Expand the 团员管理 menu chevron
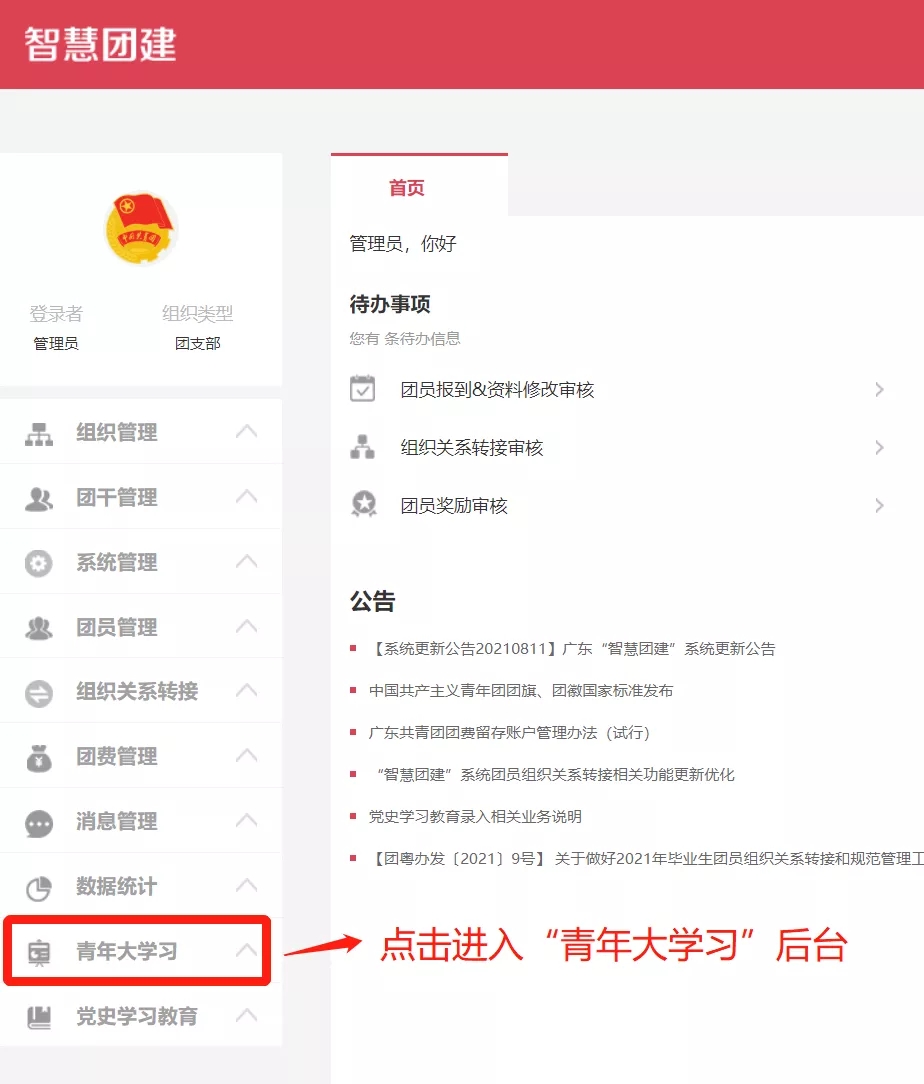This screenshot has width=924, height=1084. click(246, 627)
